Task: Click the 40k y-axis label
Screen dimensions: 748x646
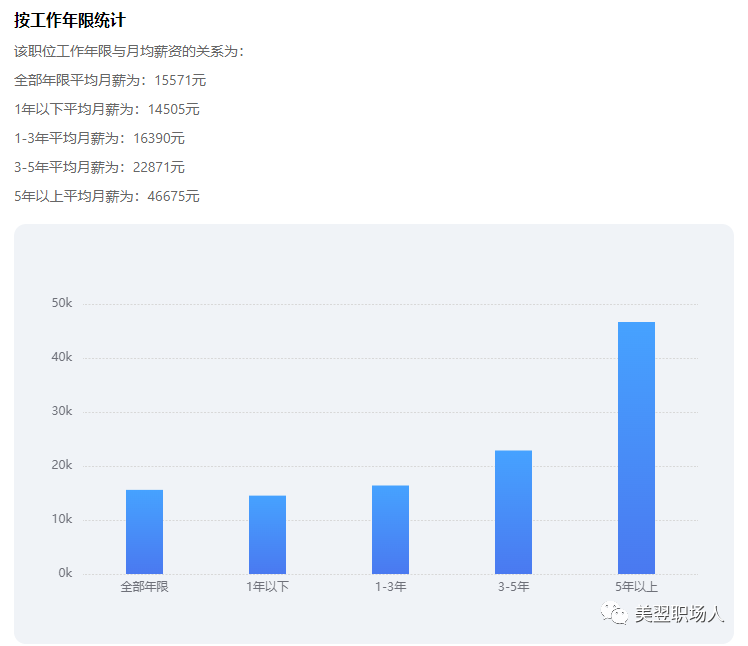Action: click(x=62, y=357)
